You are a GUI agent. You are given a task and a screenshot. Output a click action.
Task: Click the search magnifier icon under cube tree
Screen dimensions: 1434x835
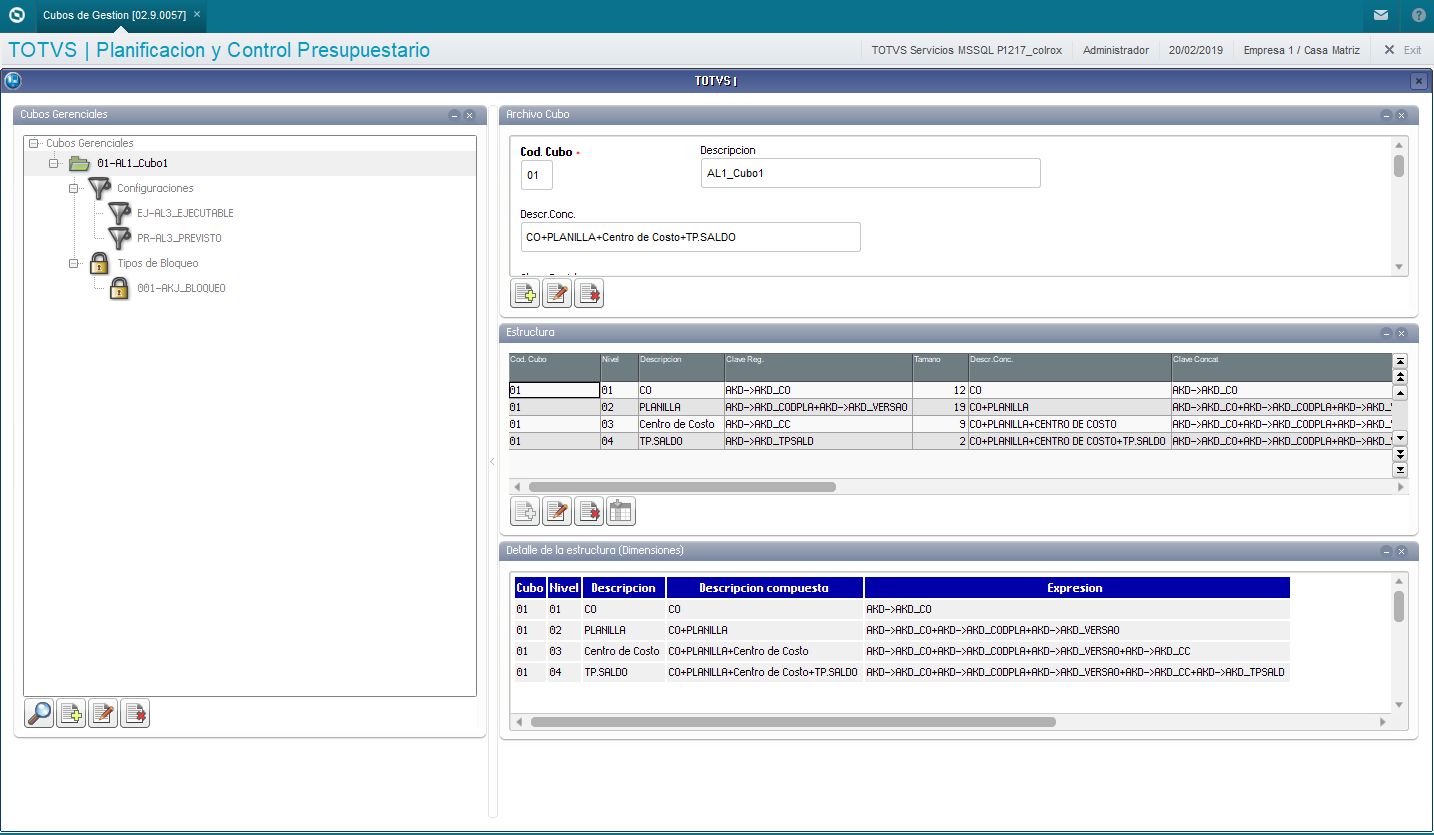(x=39, y=714)
